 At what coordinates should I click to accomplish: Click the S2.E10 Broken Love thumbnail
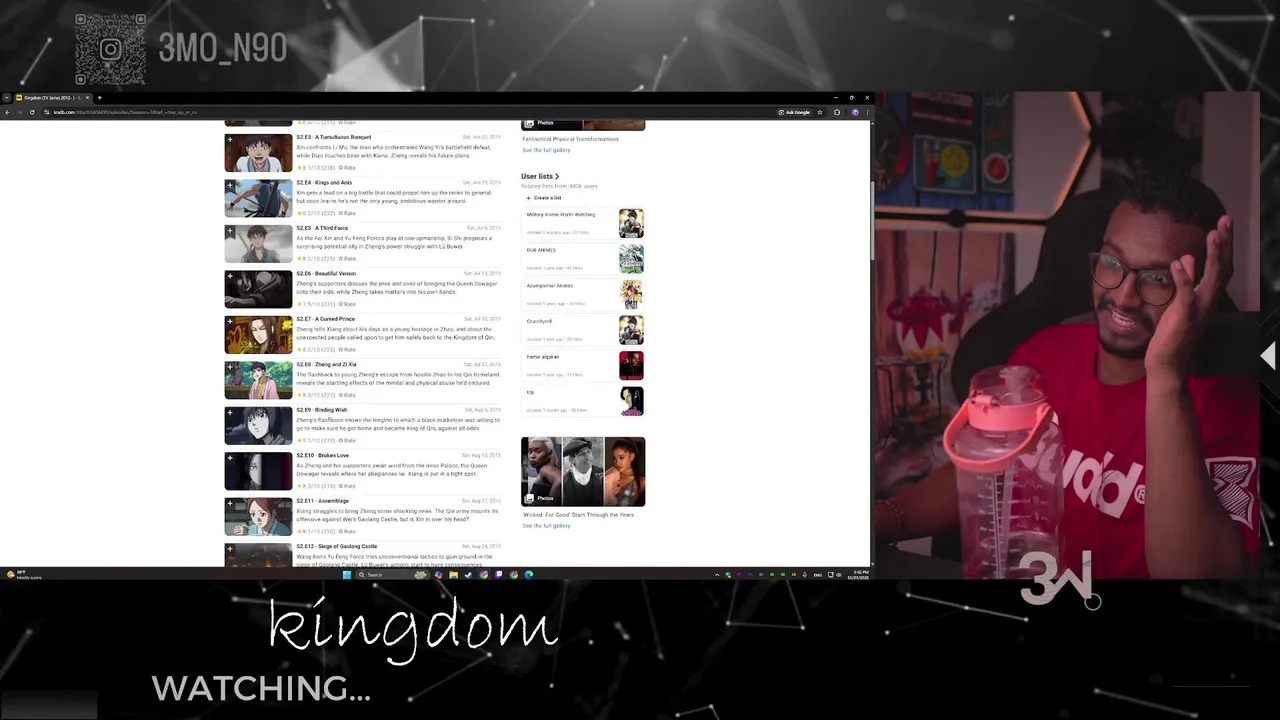(259, 471)
